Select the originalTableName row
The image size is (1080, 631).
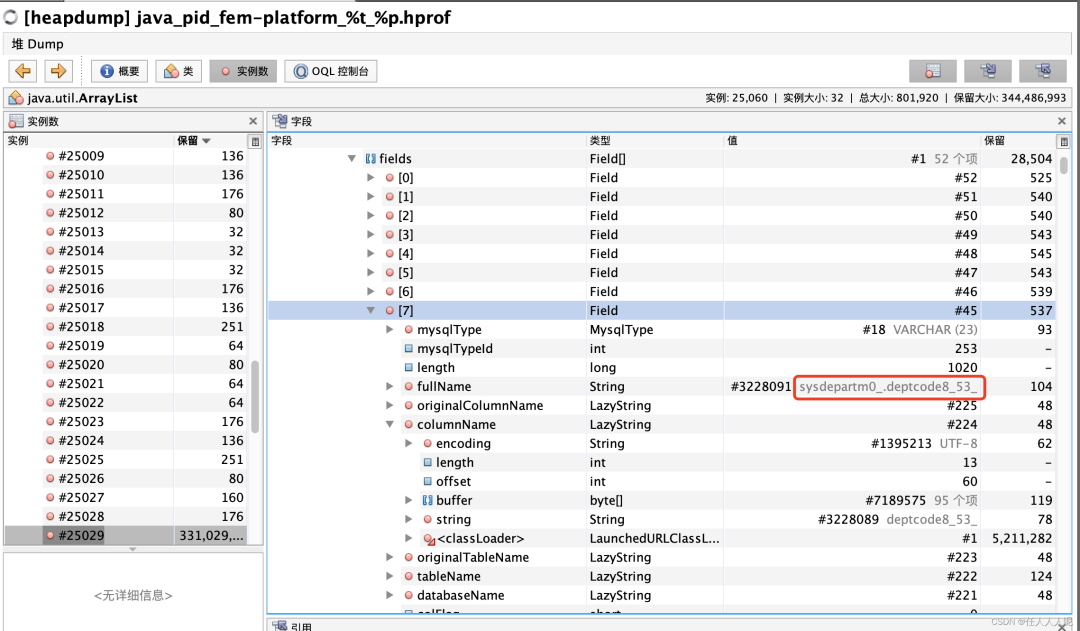(661, 557)
